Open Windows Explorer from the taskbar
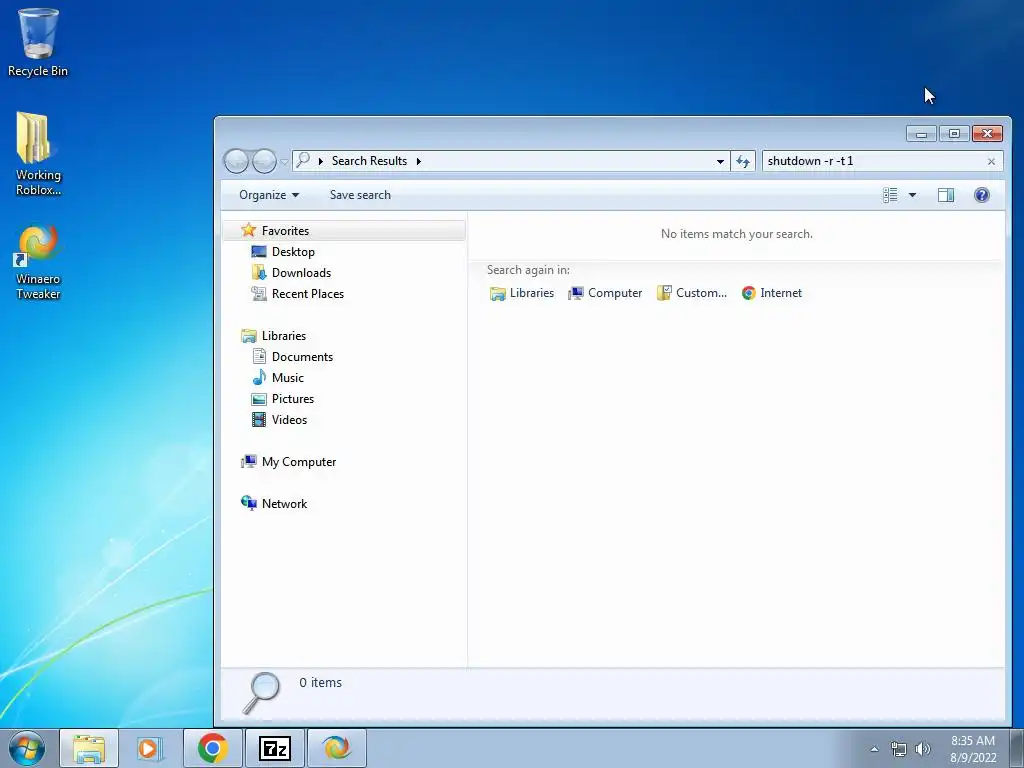The image size is (1024, 768). (89, 748)
